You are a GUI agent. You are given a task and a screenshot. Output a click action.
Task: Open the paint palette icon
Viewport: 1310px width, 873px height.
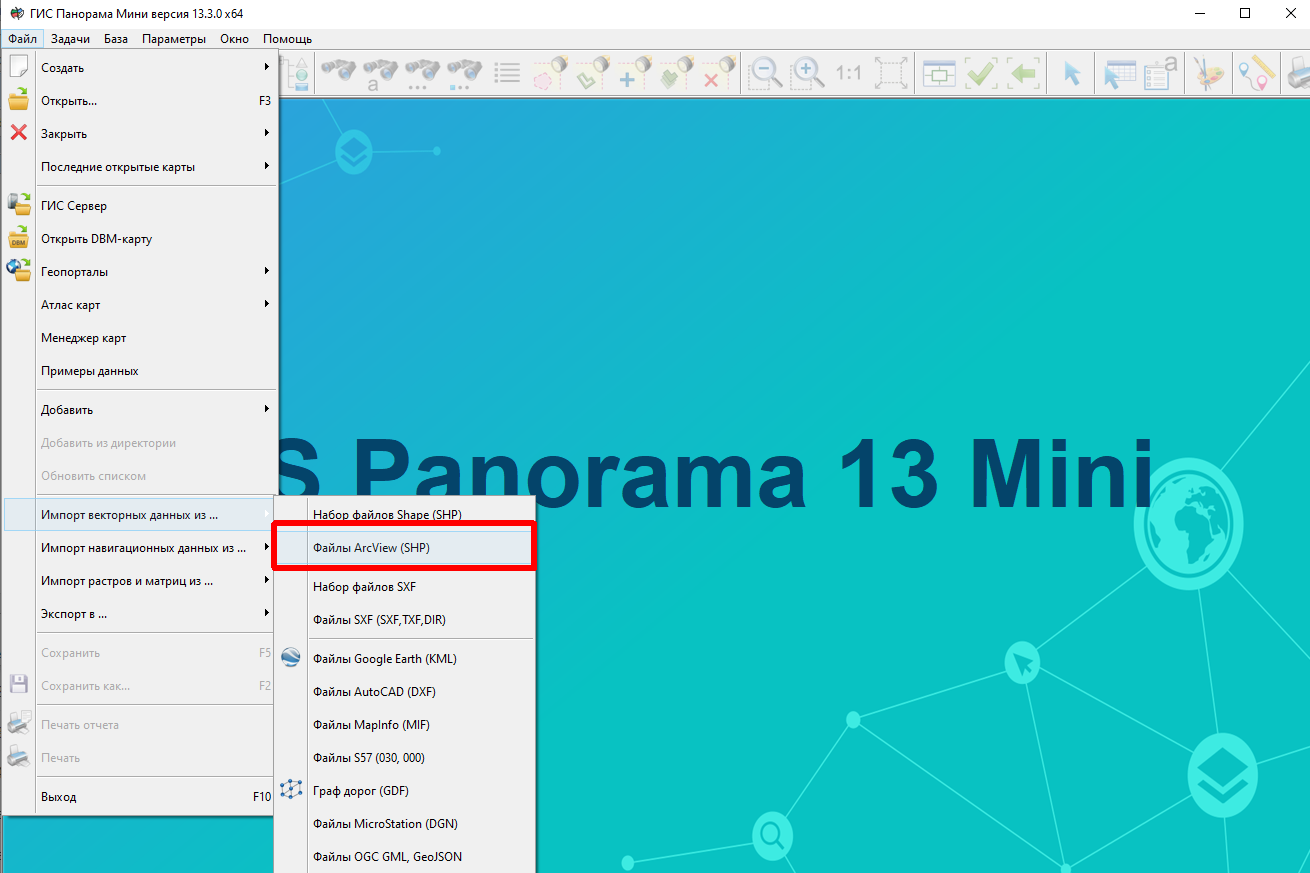pos(1209,72)
